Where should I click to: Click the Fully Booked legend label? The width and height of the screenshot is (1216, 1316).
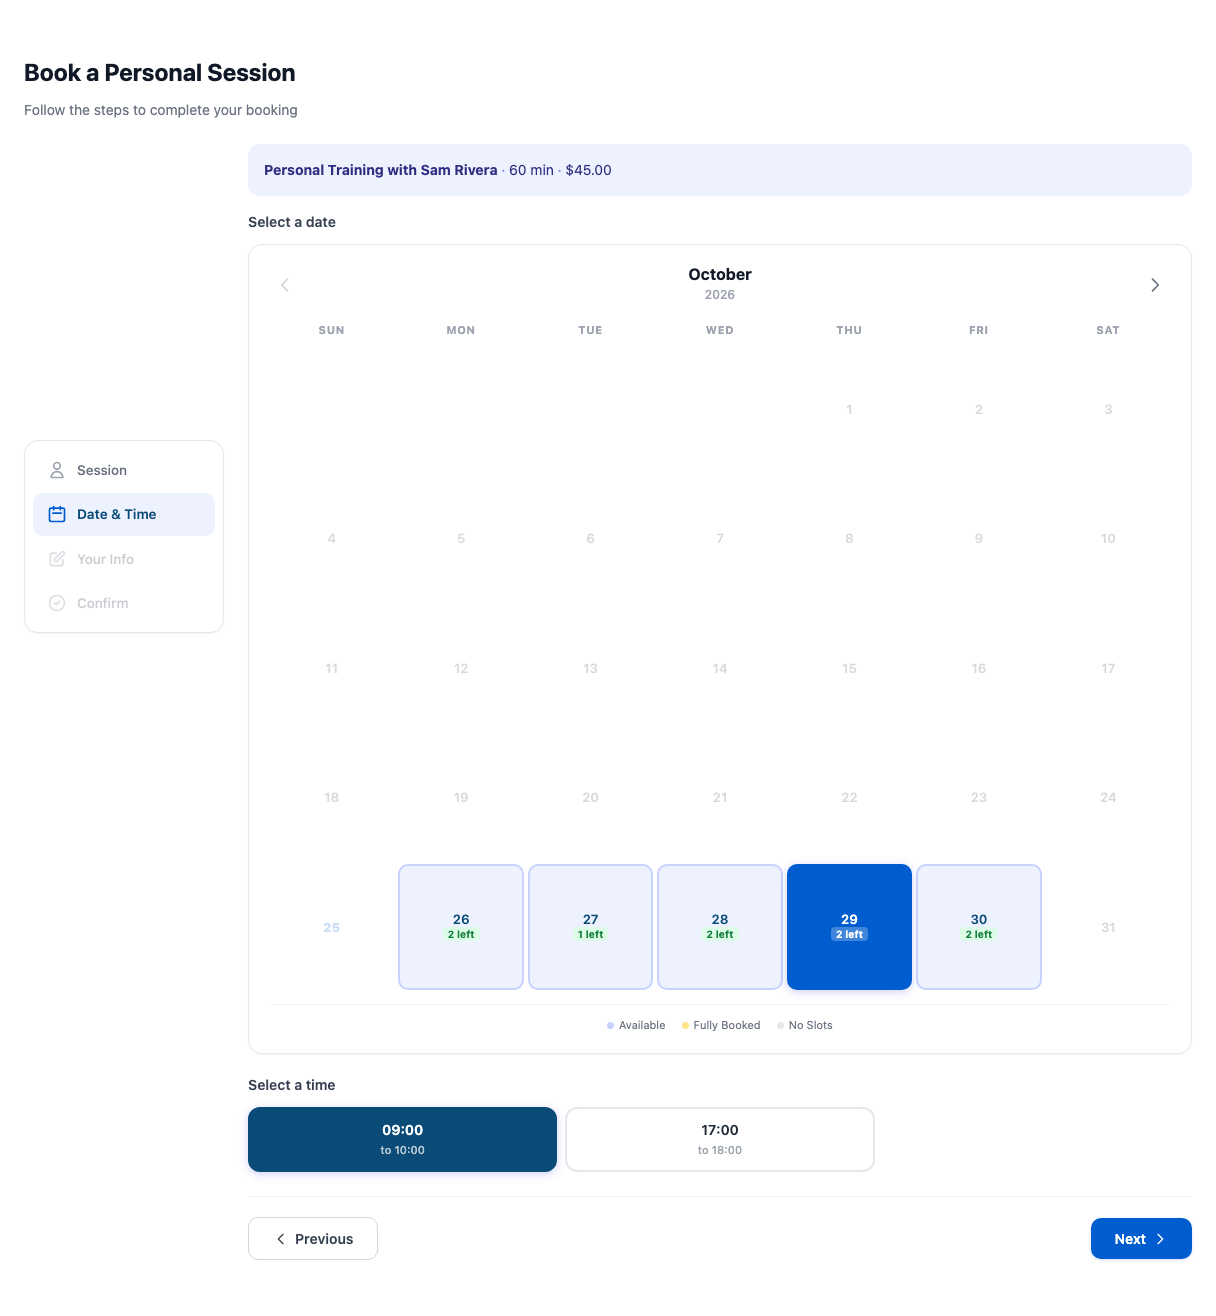pyautogui.click(x=727, y=1025)
